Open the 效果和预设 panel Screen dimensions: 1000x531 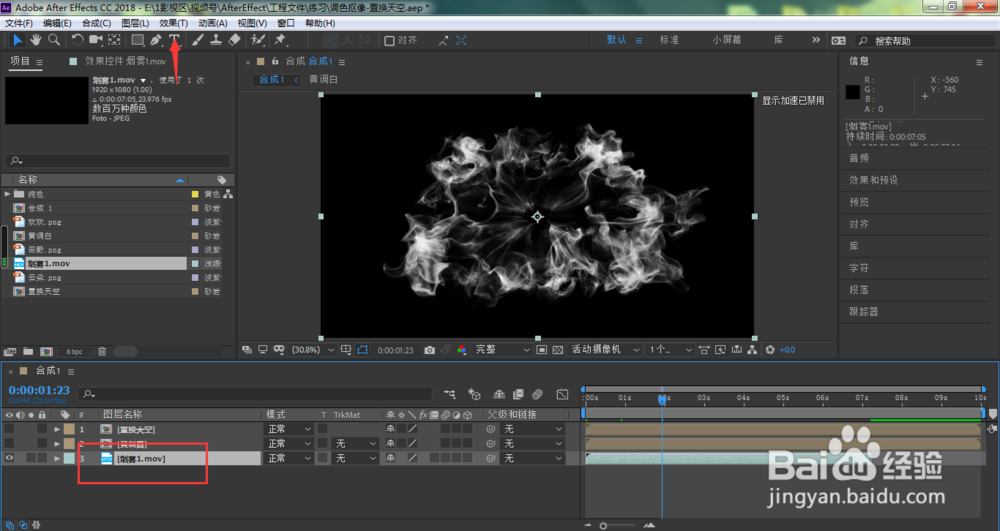tap(872, 180)
